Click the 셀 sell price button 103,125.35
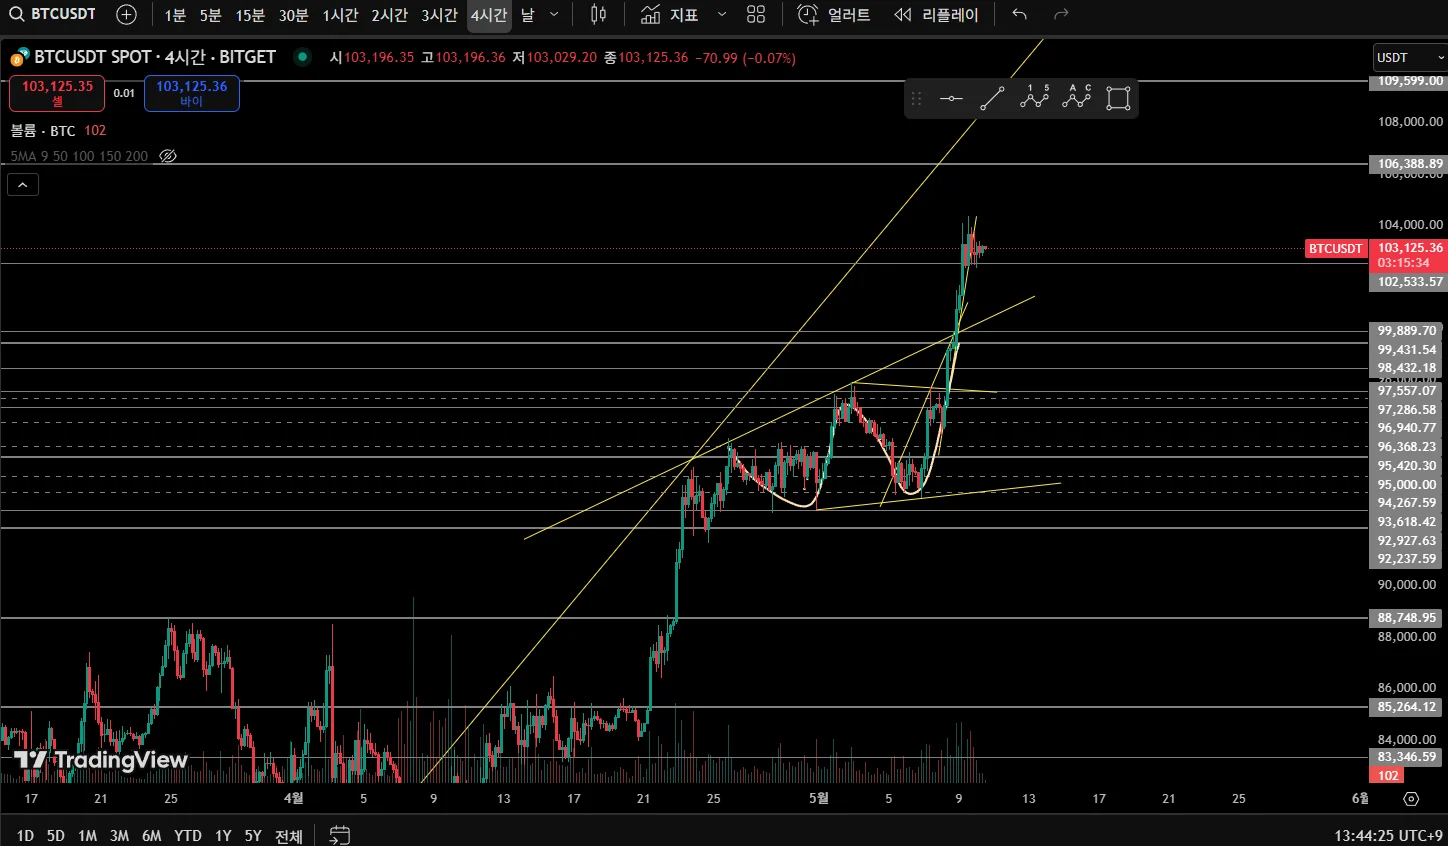 coord(57,93)
